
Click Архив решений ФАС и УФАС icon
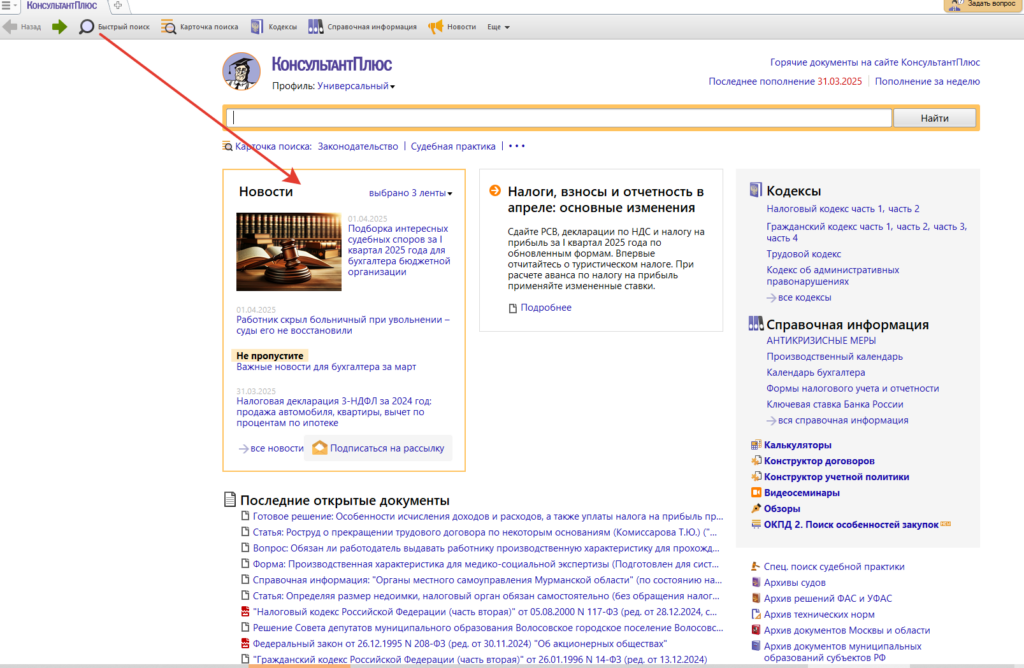coord(756,598)
